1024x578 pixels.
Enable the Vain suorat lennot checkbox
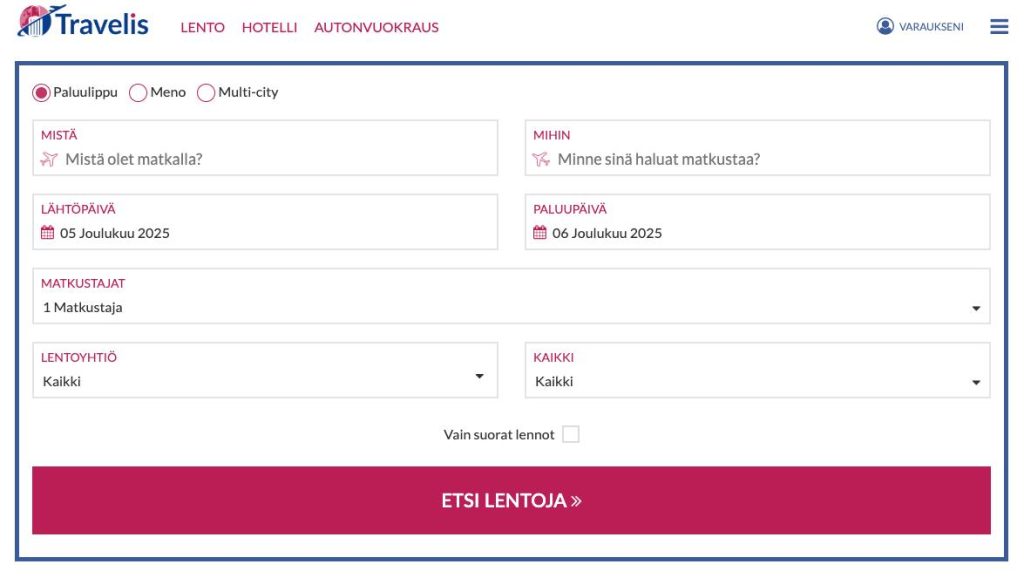point(570,434)
